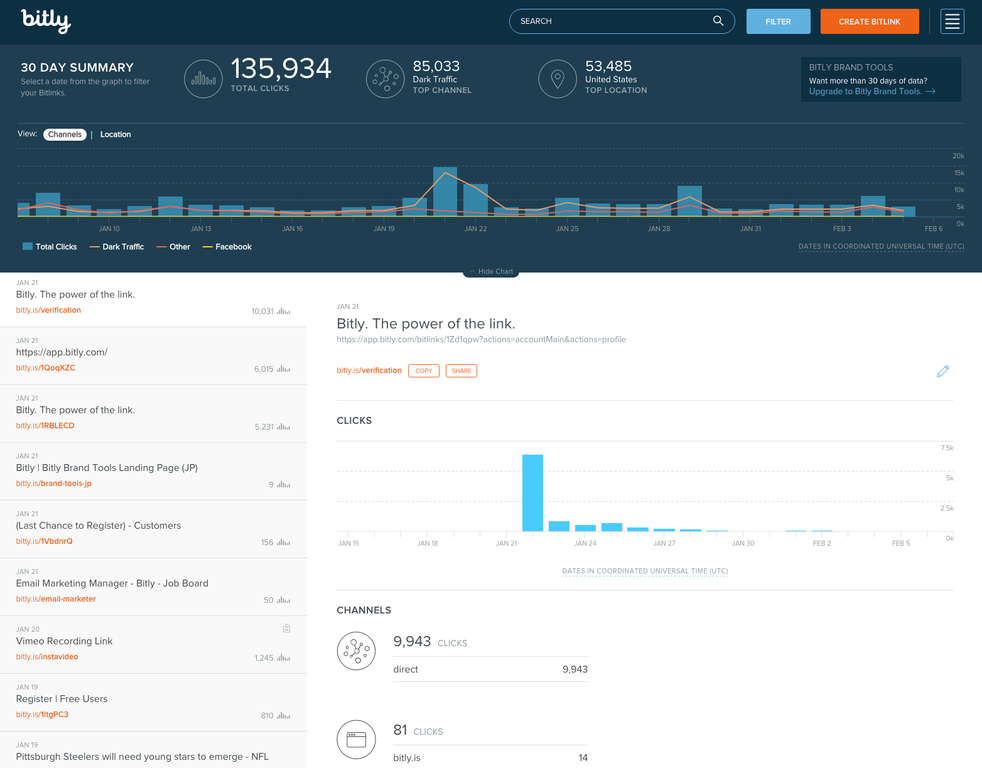Open bitly.is/1RBLECD link in list
Screen dimensions: 982x768
(45, 425)
